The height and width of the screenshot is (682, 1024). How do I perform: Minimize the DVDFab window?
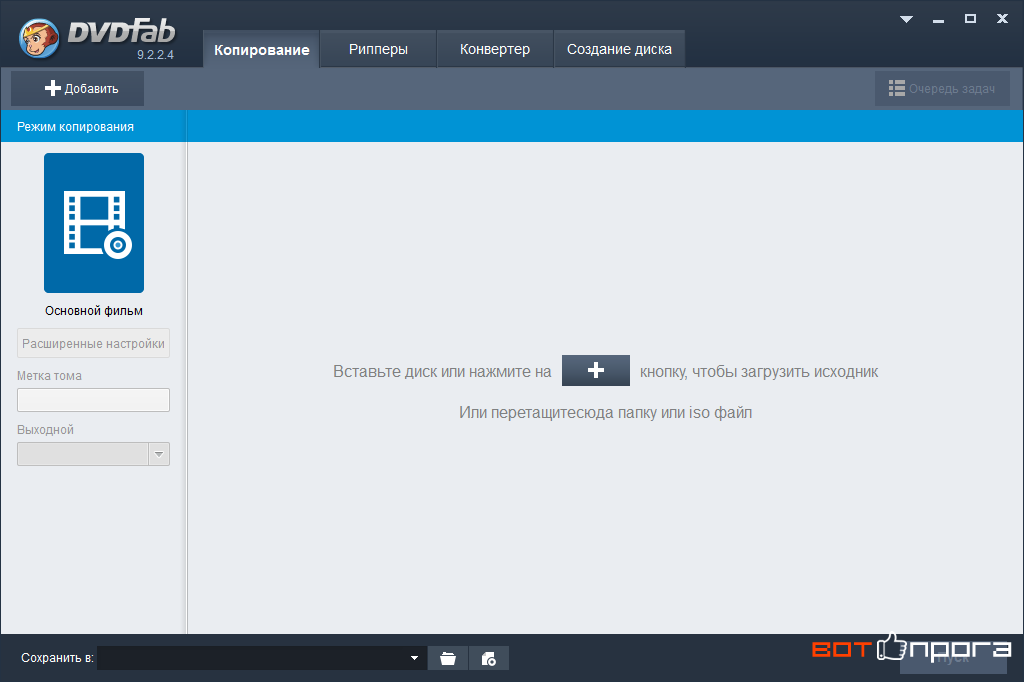tap(938, 20)
